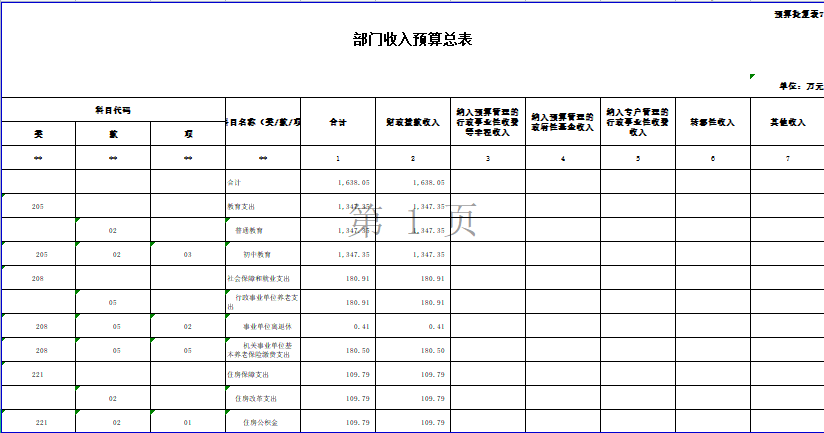The width and height of the screenshot is (824, 433).
Task: Select the 行政事业单位养老支出 cell
Action: tap(263, 303)
